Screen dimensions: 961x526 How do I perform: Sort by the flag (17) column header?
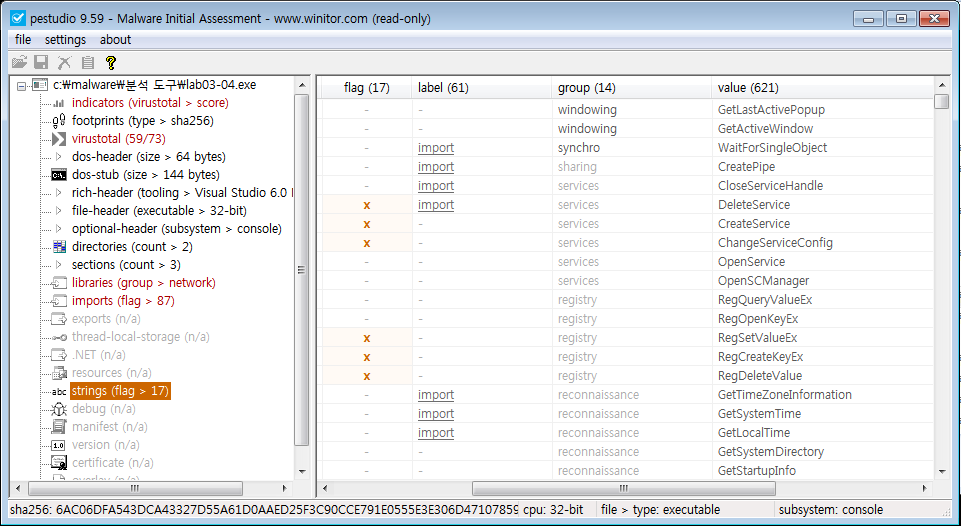(367, 88)
